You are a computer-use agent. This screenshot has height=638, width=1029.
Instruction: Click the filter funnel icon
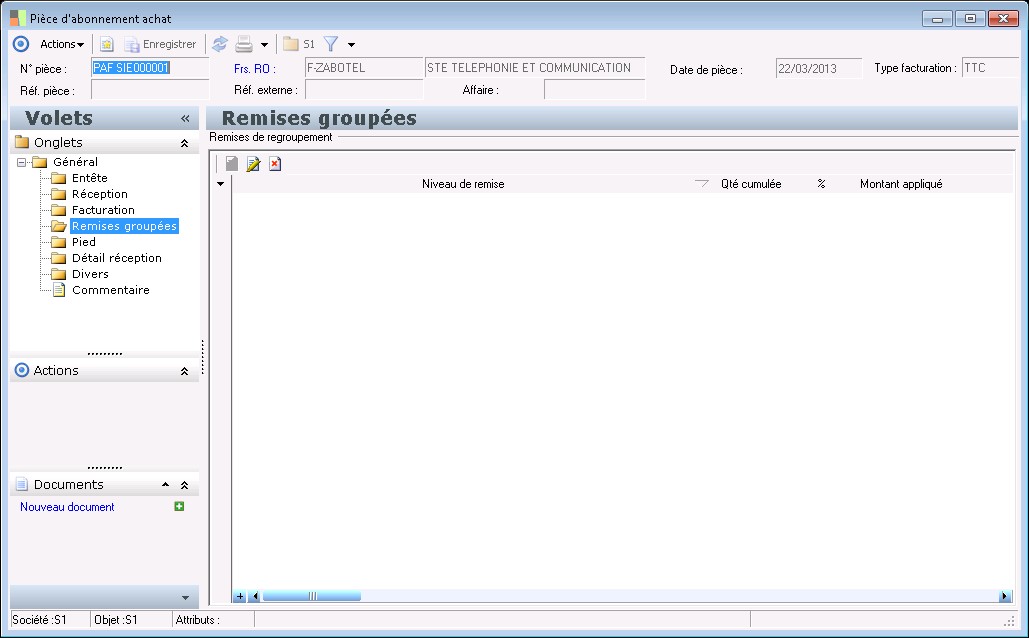(331, 44)
